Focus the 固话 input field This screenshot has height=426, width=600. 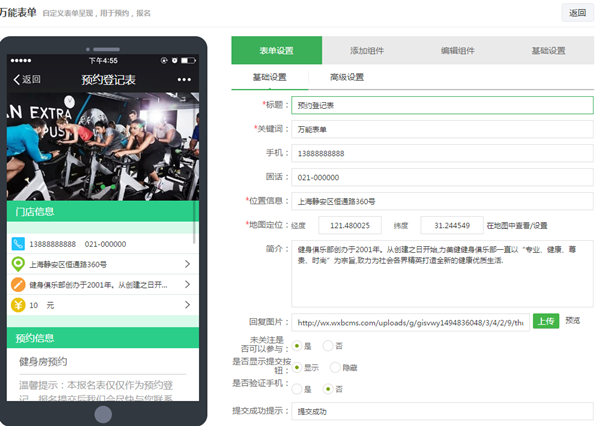click(x=442, y=177)
